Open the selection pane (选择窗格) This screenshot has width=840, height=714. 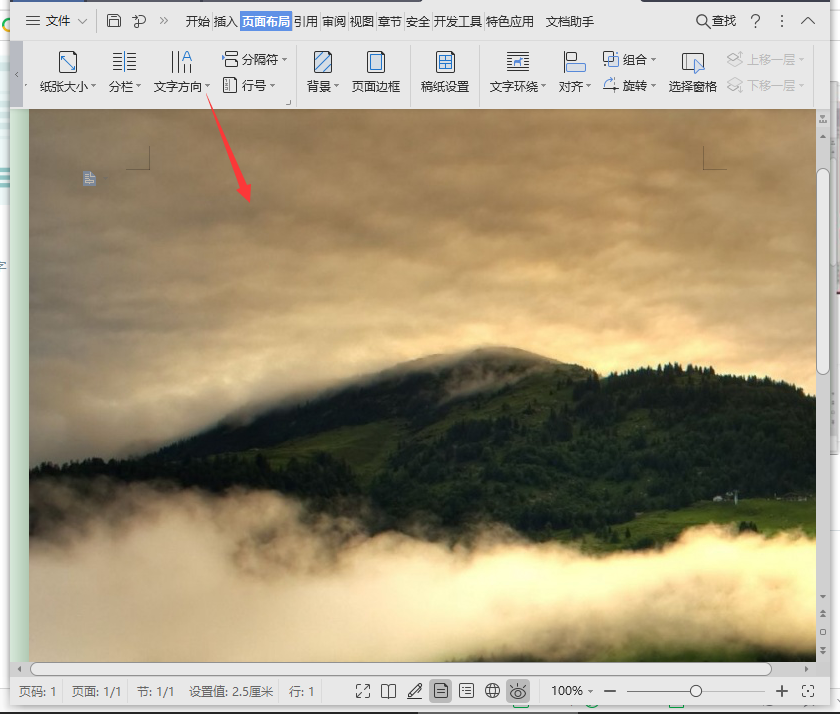coord(692,71)
